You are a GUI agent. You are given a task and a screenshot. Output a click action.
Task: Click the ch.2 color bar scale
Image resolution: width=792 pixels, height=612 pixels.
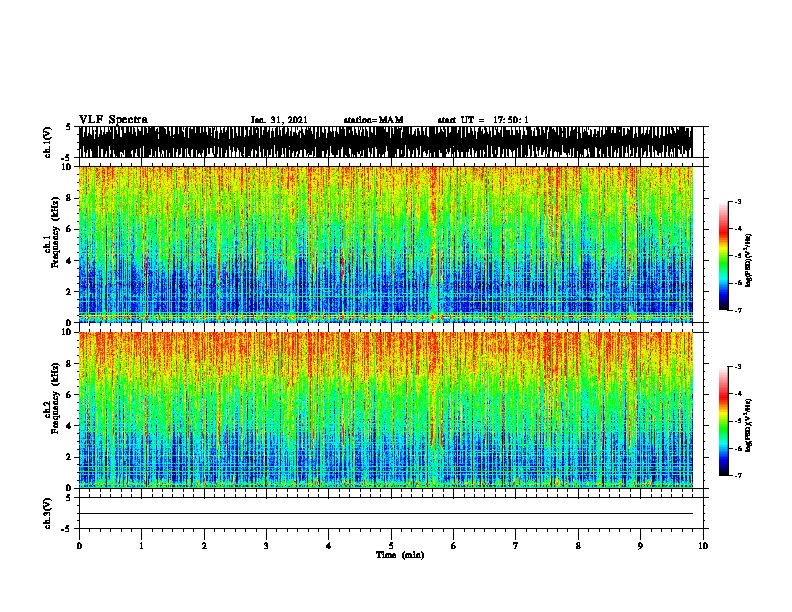[723, 421]
